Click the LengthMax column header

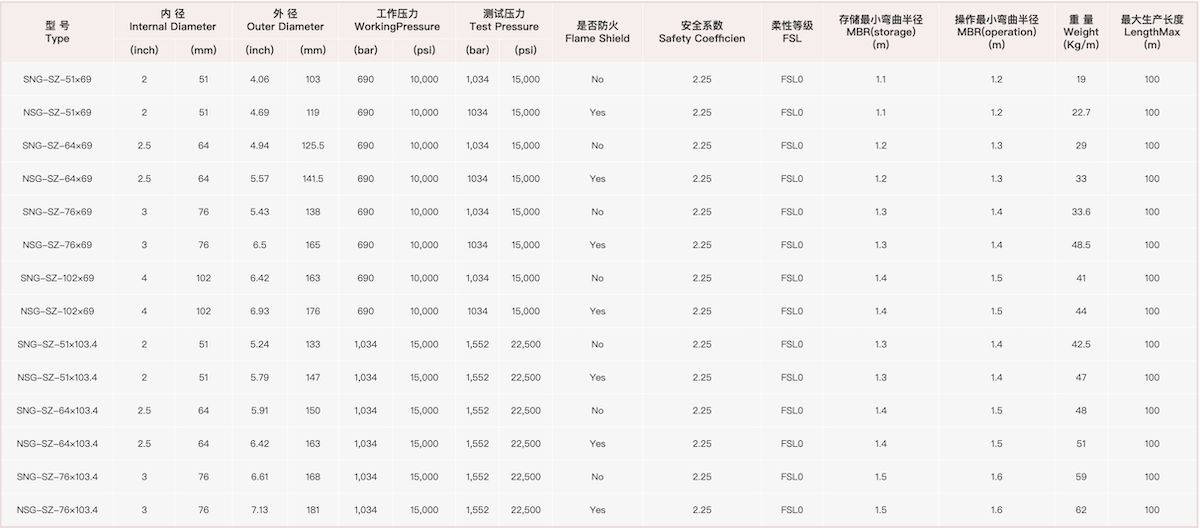point(1153,31)
